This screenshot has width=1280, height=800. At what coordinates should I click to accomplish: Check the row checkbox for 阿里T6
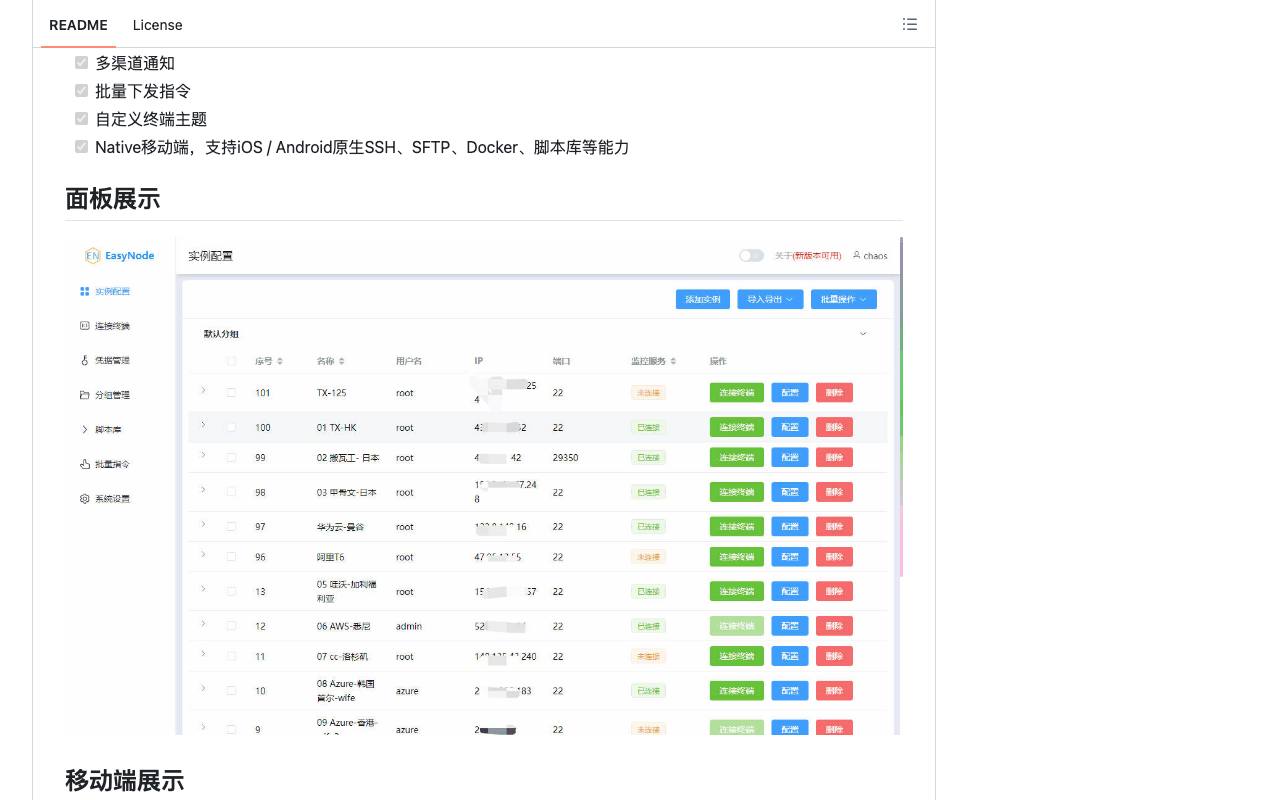coord(231,557)
